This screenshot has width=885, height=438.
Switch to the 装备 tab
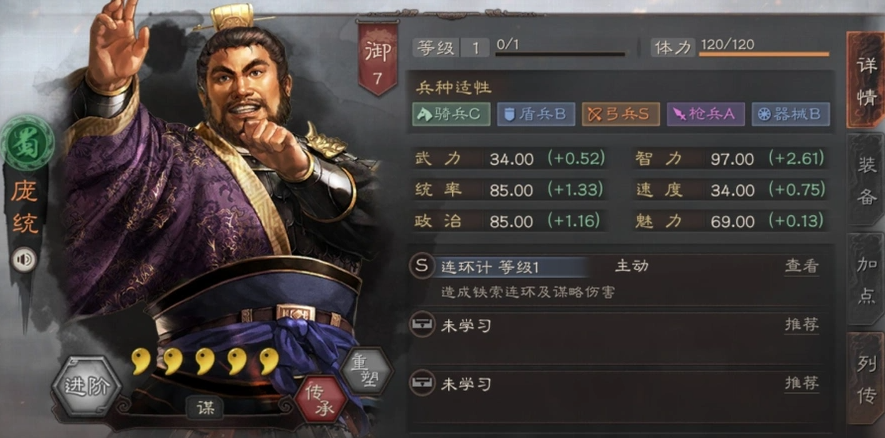(x=866, y=179)
